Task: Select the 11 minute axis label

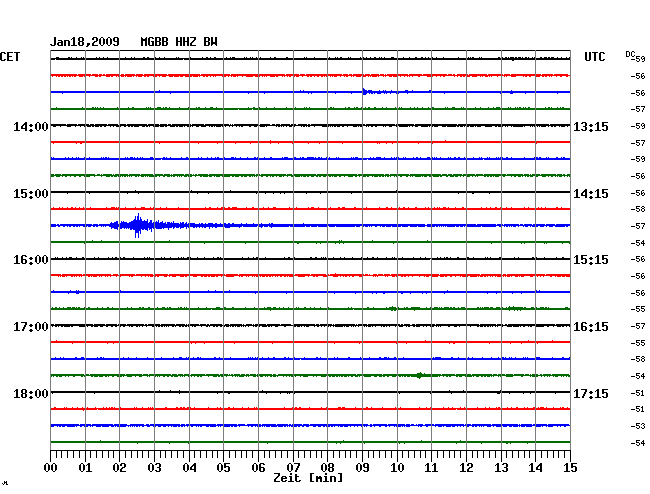Action: [431, 467]
